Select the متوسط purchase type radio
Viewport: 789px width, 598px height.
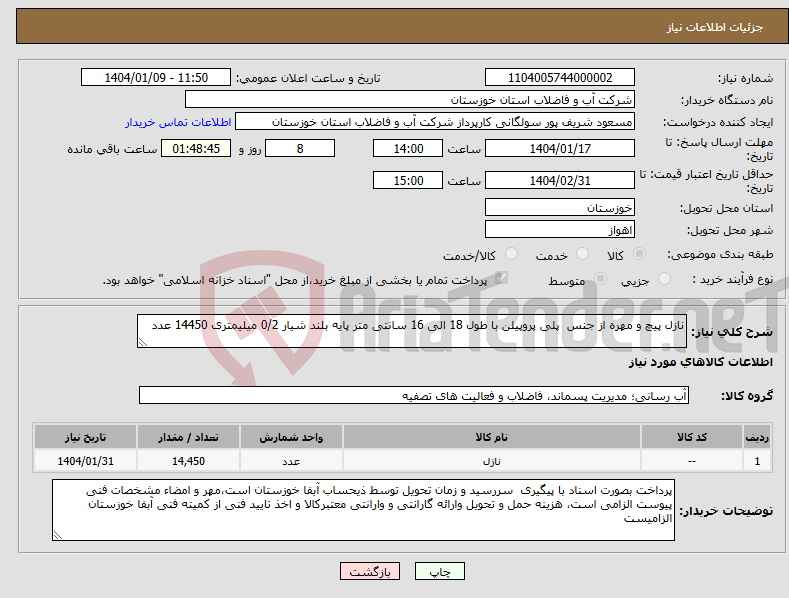coord(600,278)
